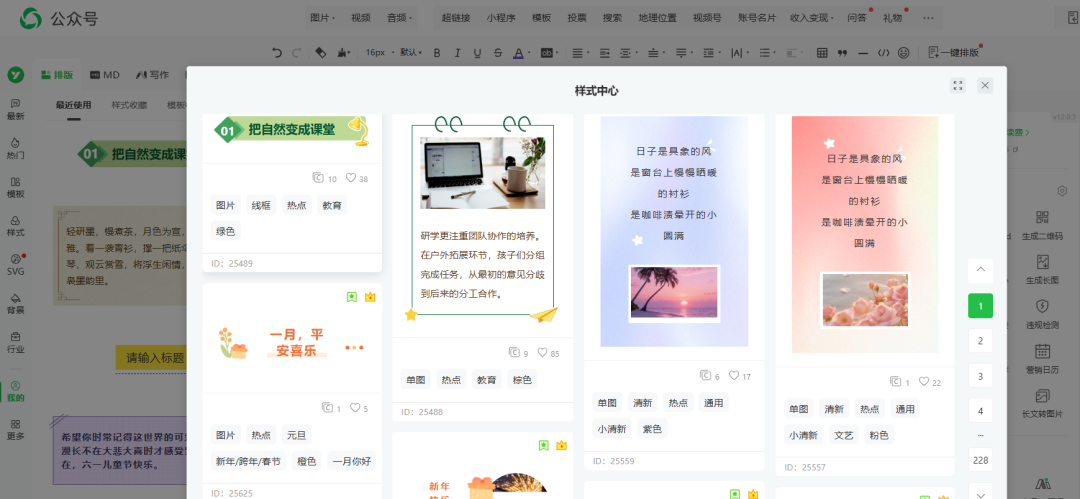Insert a code block with the code icon
This screenshot has height=499, width=1080.
(x=883, y=52)
